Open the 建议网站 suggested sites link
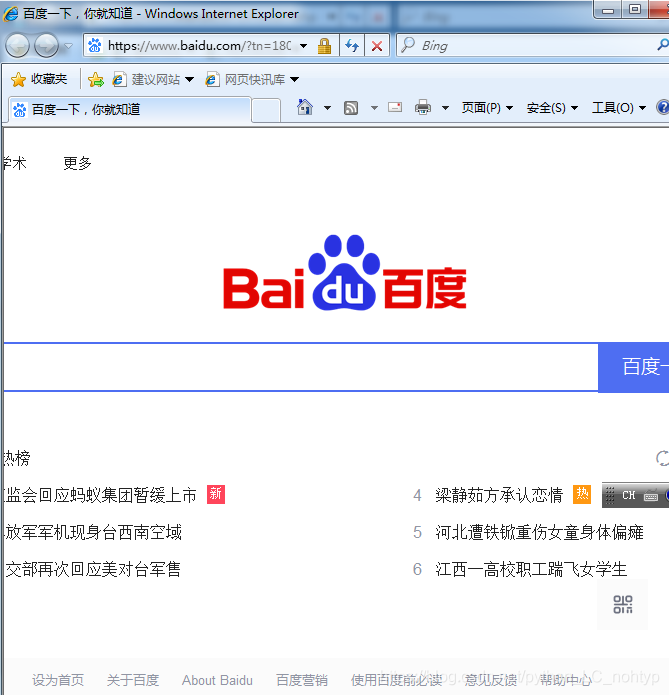Screen dimensions: 669x695 [x=146, y=80]
